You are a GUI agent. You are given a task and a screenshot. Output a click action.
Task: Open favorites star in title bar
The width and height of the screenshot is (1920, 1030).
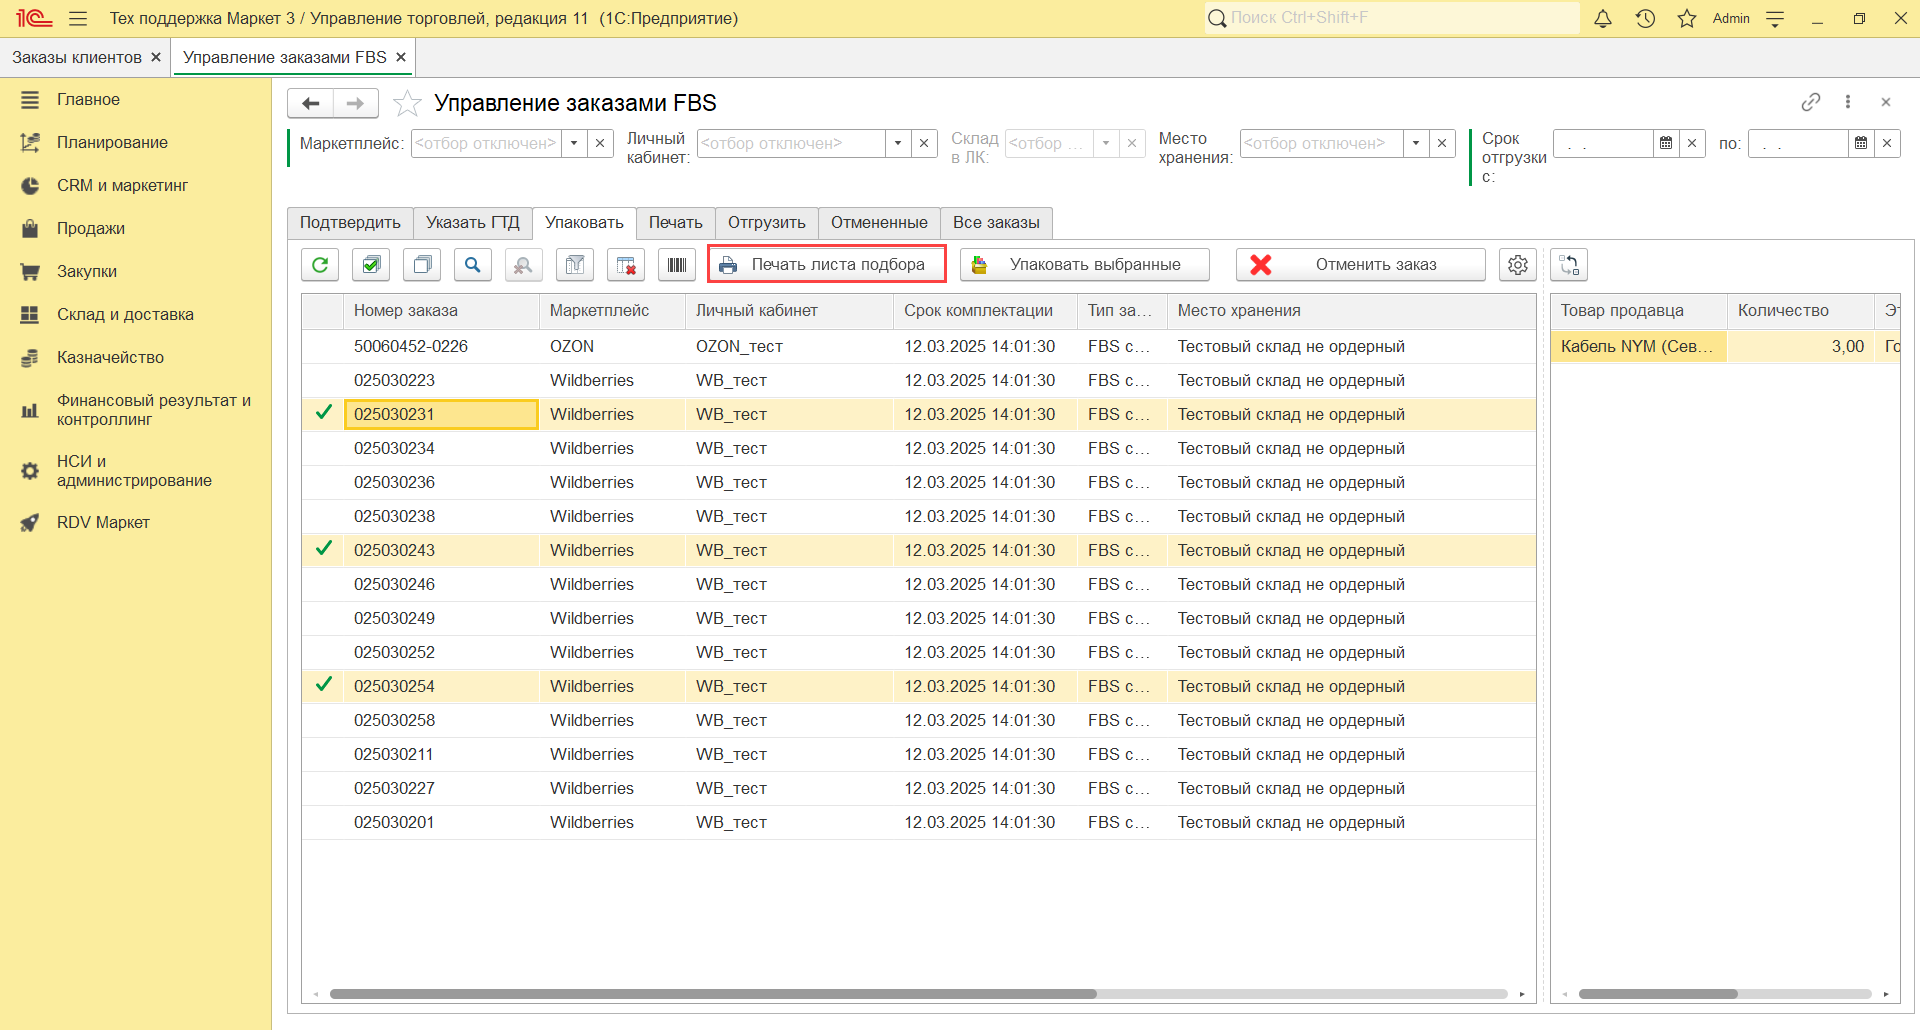pyautogui.click(x=1687, y=18)
